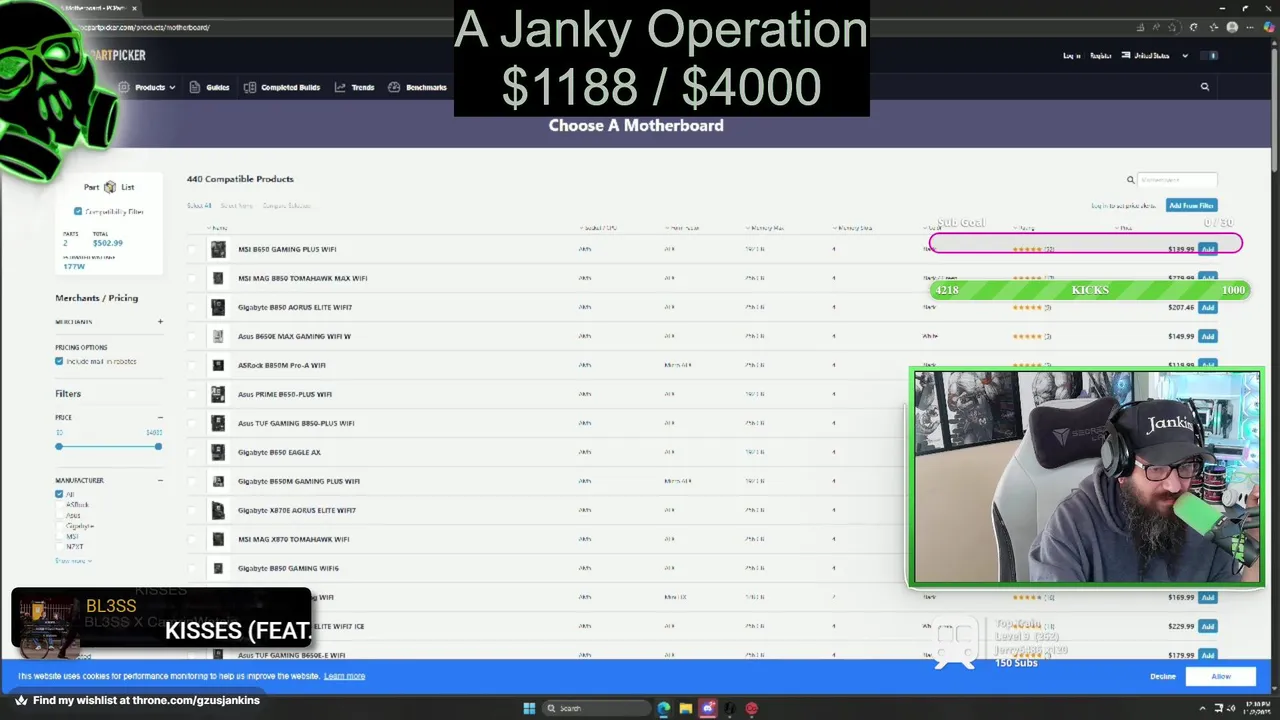Image resolution: width=1280 pixels, height=720 pixels.
Task: Add the $169.99 motherboard
Action: [x=1208, y=597]
